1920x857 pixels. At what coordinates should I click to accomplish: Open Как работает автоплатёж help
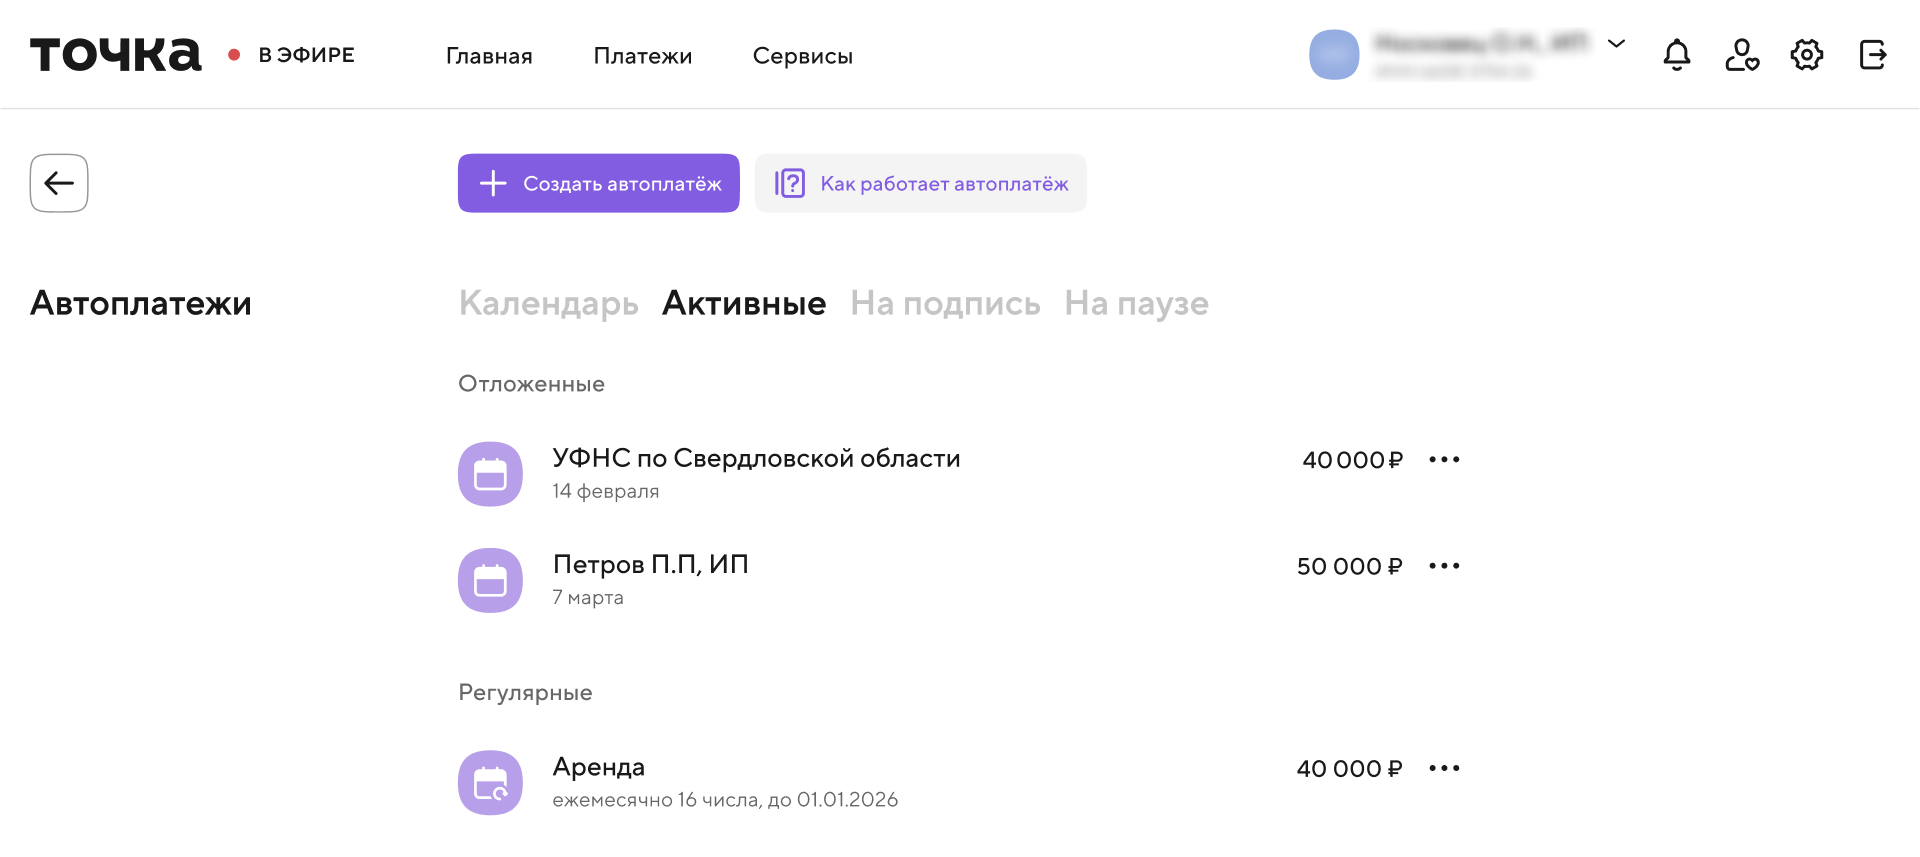coord(920,183)
